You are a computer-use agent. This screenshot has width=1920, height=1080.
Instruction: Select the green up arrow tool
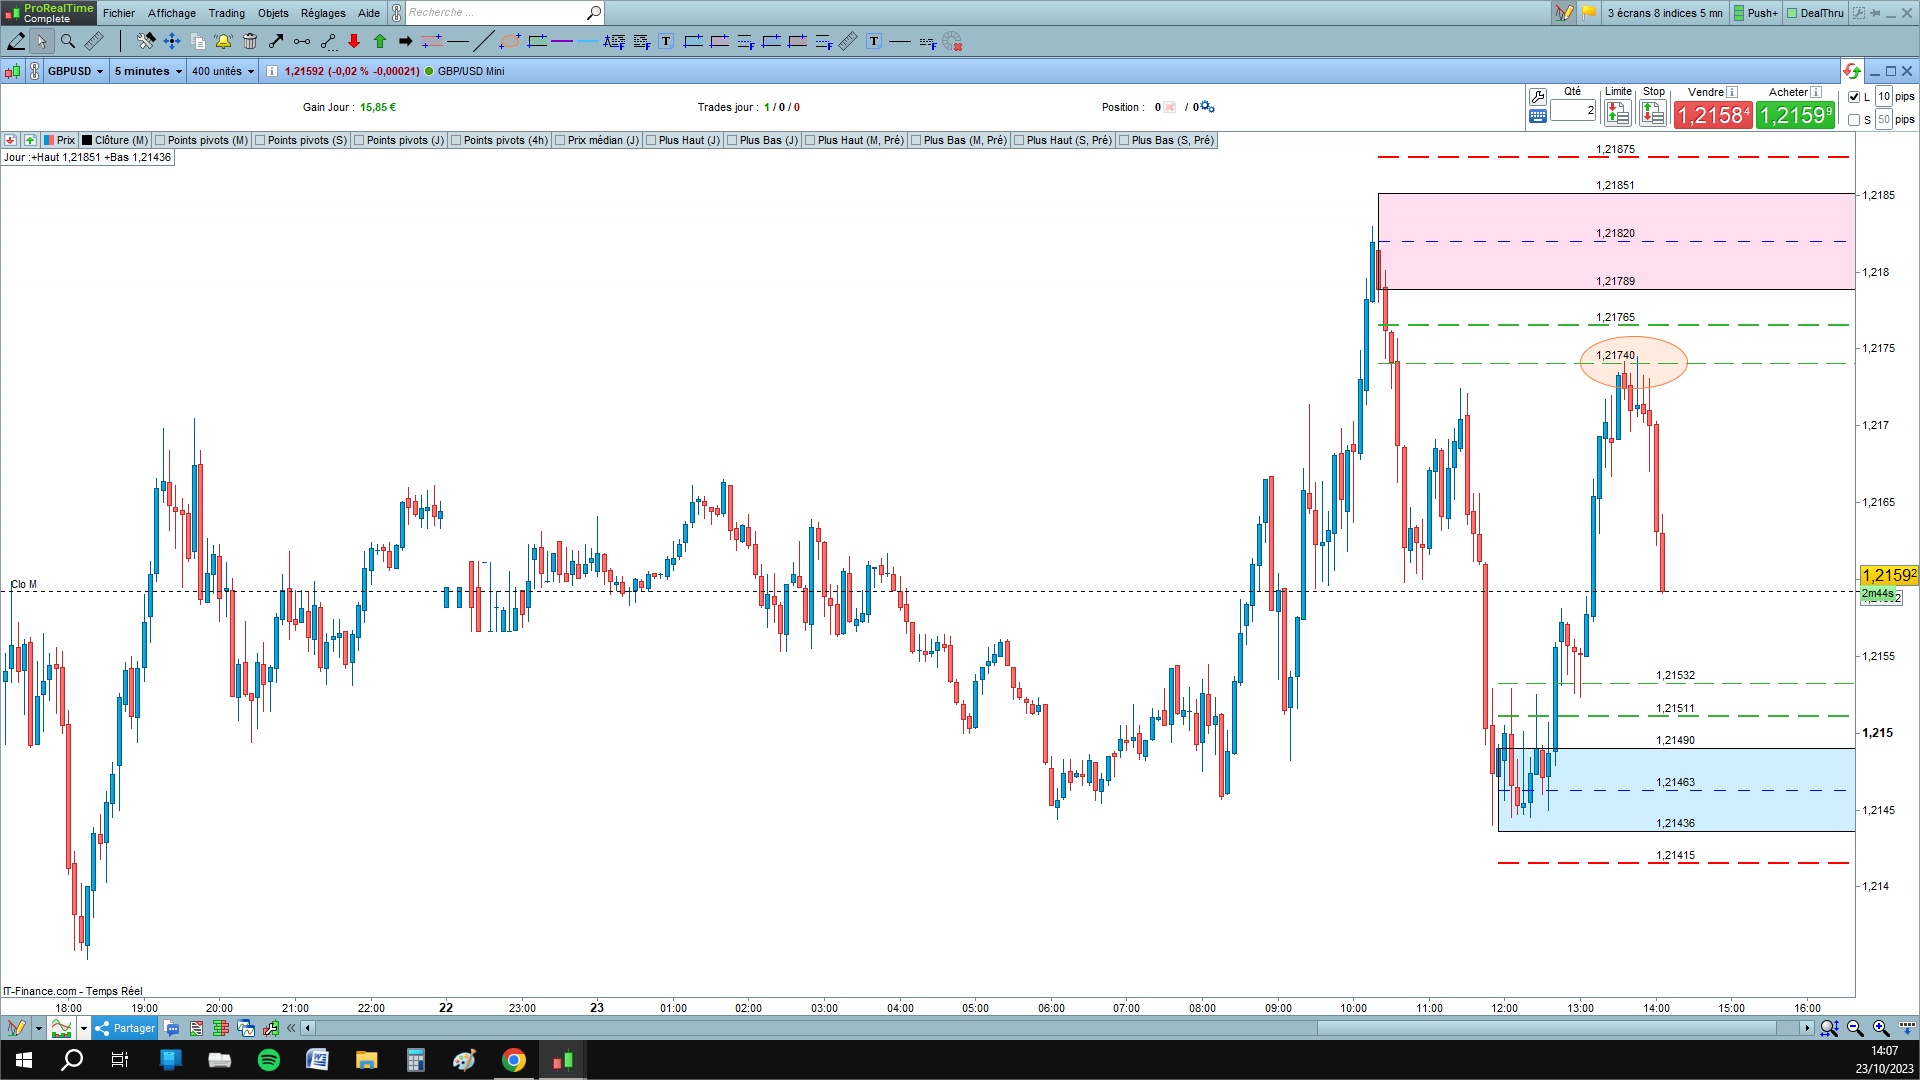tap(380, 41)
